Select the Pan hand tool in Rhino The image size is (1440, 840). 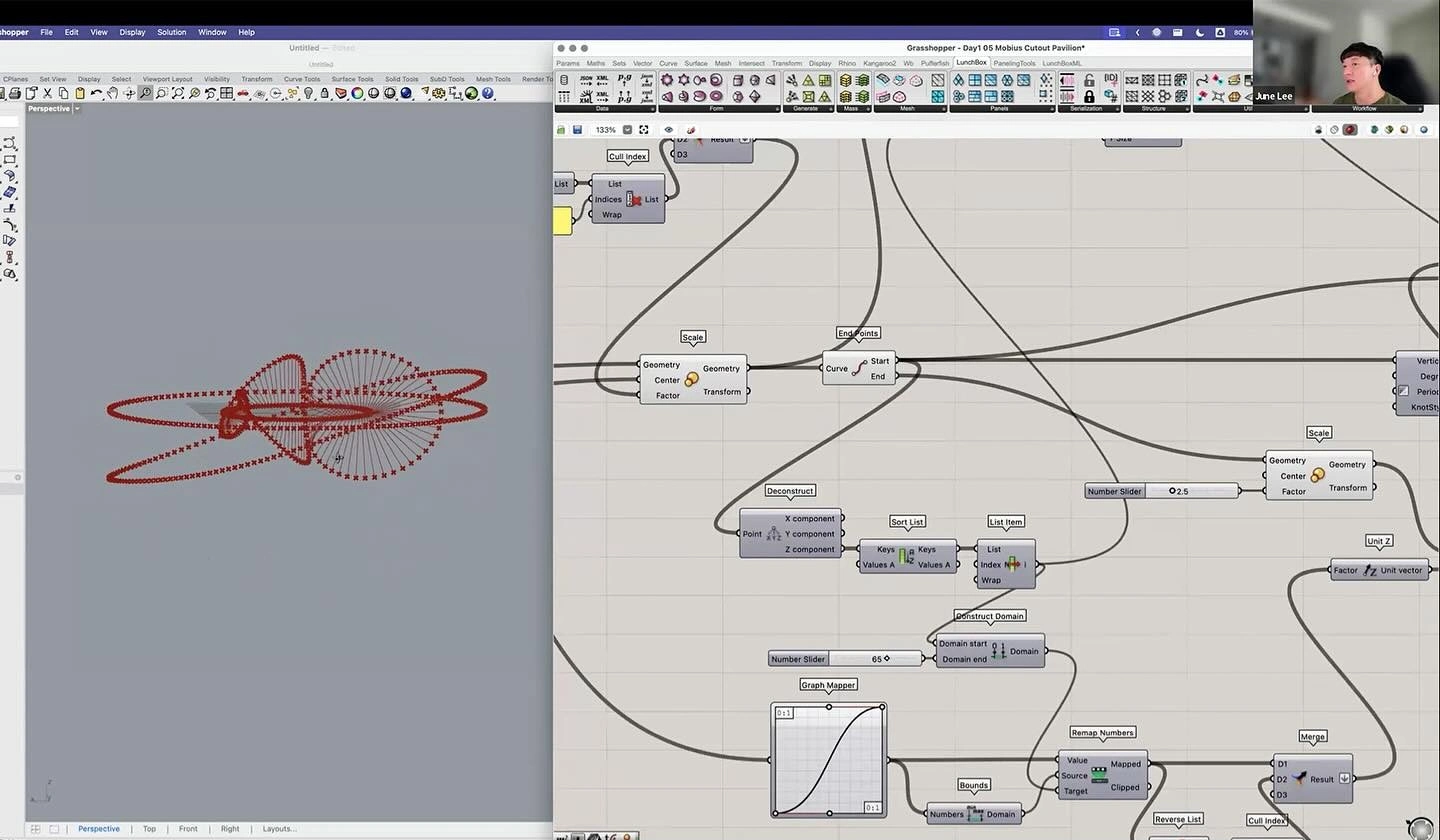pos(112,93)
